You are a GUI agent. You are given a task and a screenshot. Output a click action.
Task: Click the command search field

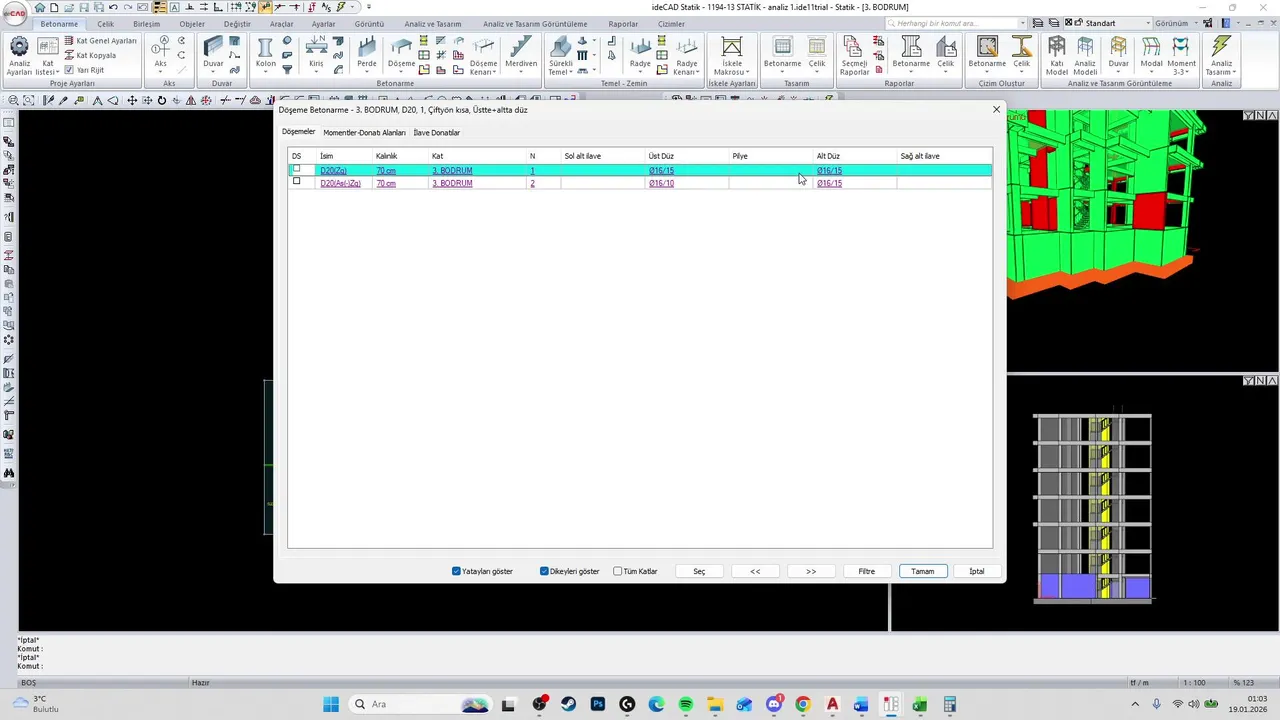tap(950, 23)
